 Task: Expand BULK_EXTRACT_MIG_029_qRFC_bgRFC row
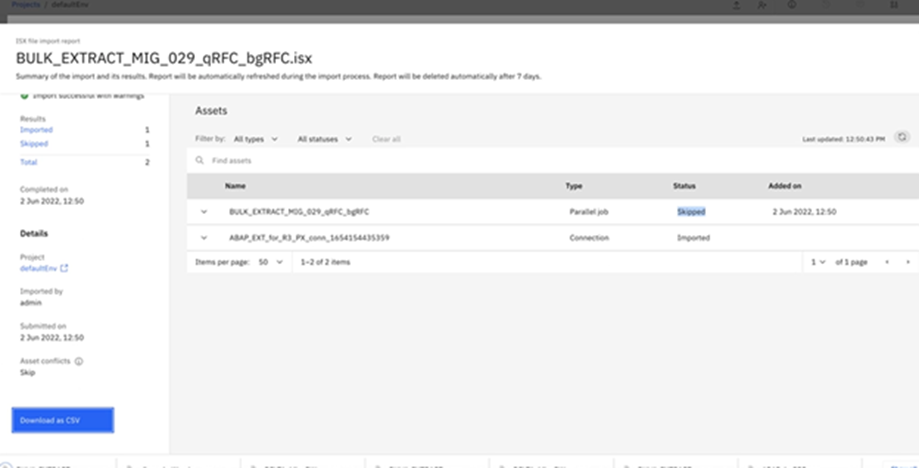click(x=204, y=212)
